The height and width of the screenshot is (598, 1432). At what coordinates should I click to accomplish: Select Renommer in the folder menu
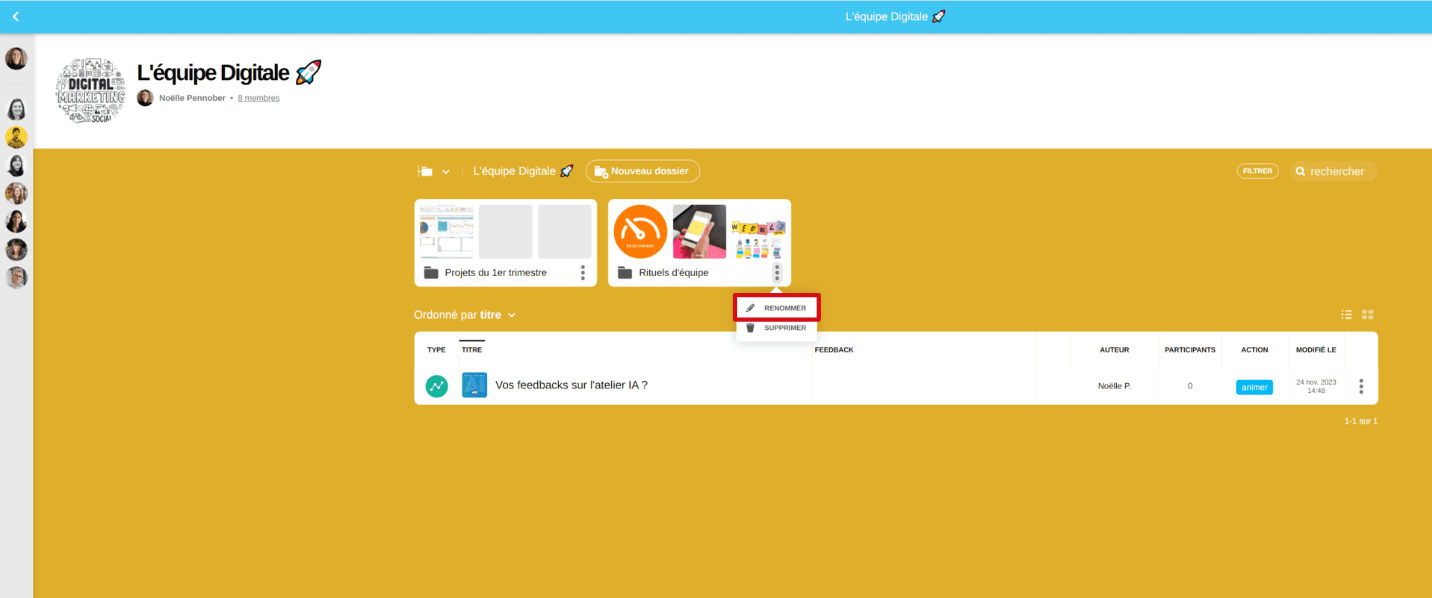click(778, 308)
